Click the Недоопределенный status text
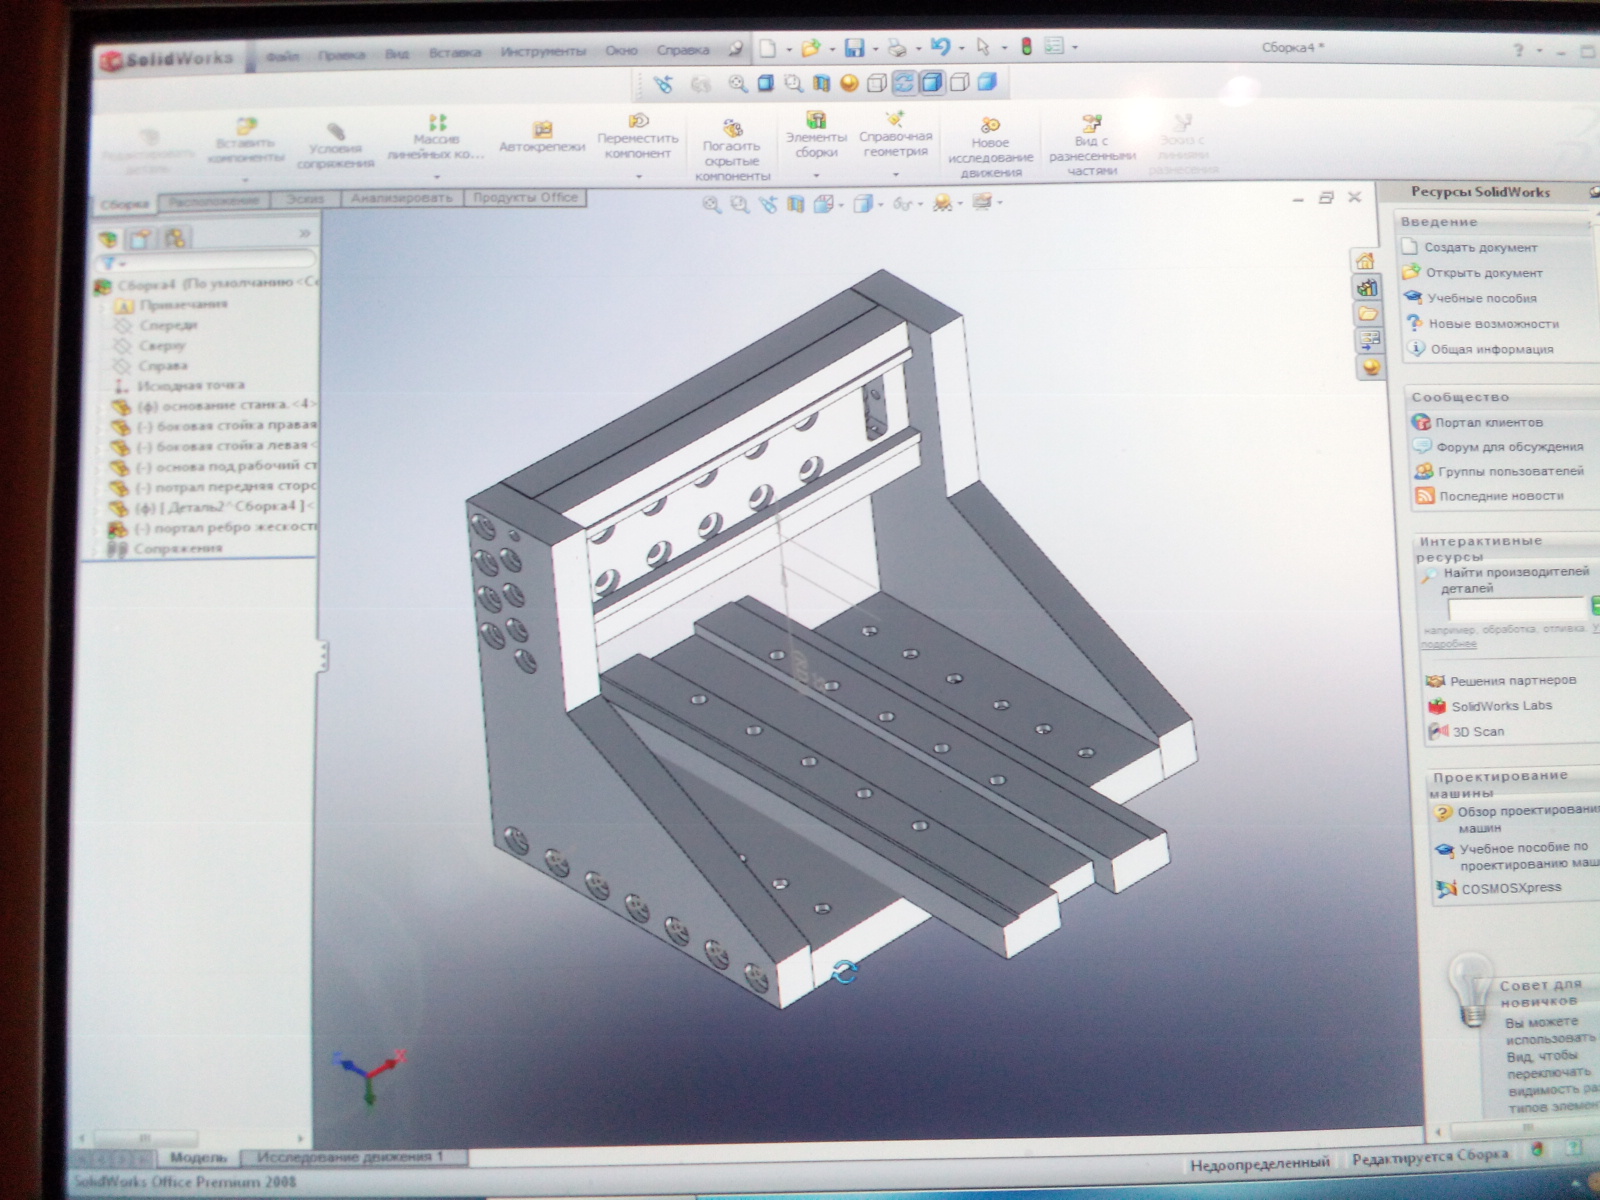 tap(1260, 1163)
